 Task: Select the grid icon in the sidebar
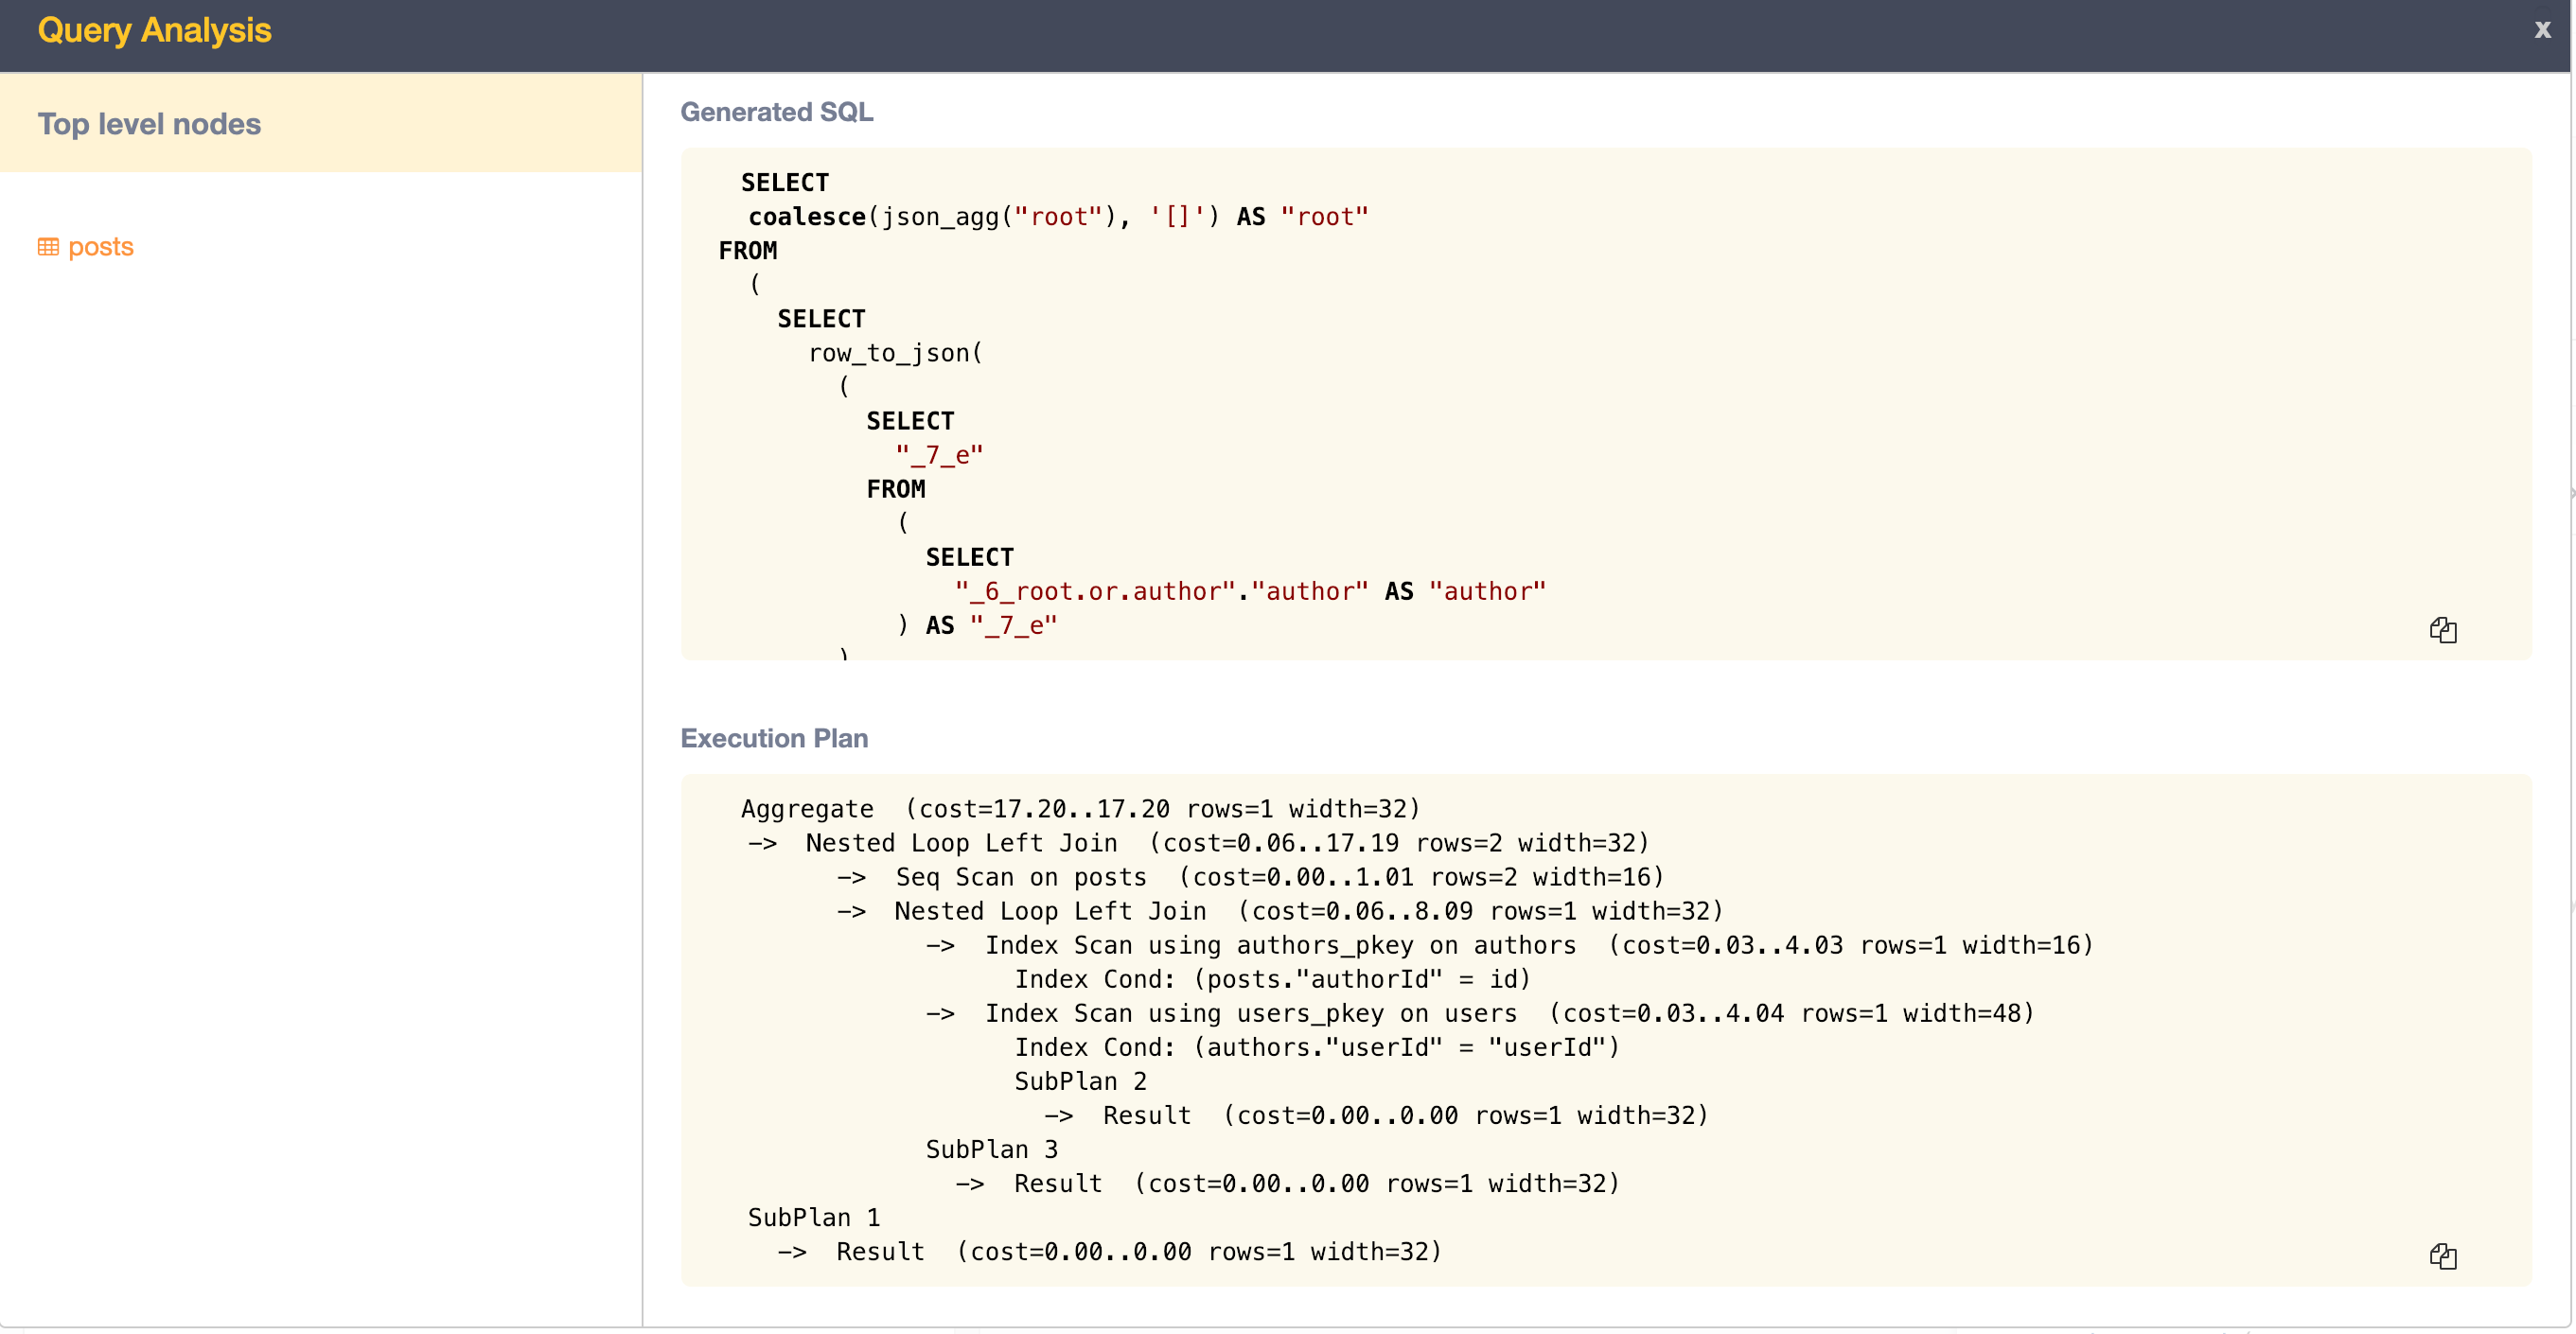47,246
